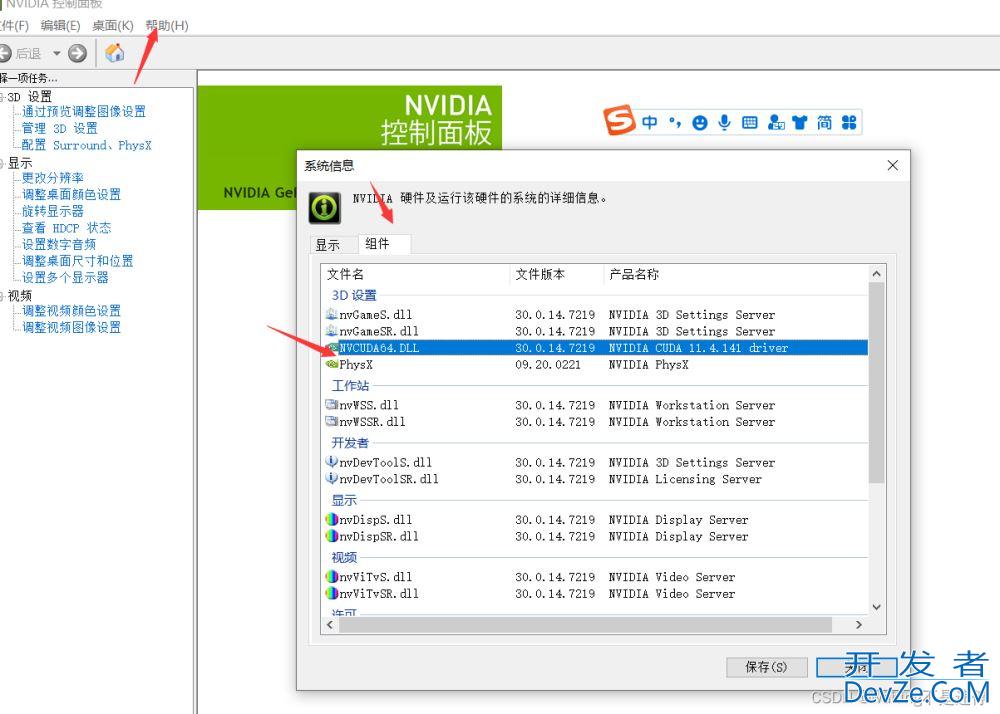Click the PhysX row icon
Viewport: 1000px width, 714px height.
pos(332,364)
